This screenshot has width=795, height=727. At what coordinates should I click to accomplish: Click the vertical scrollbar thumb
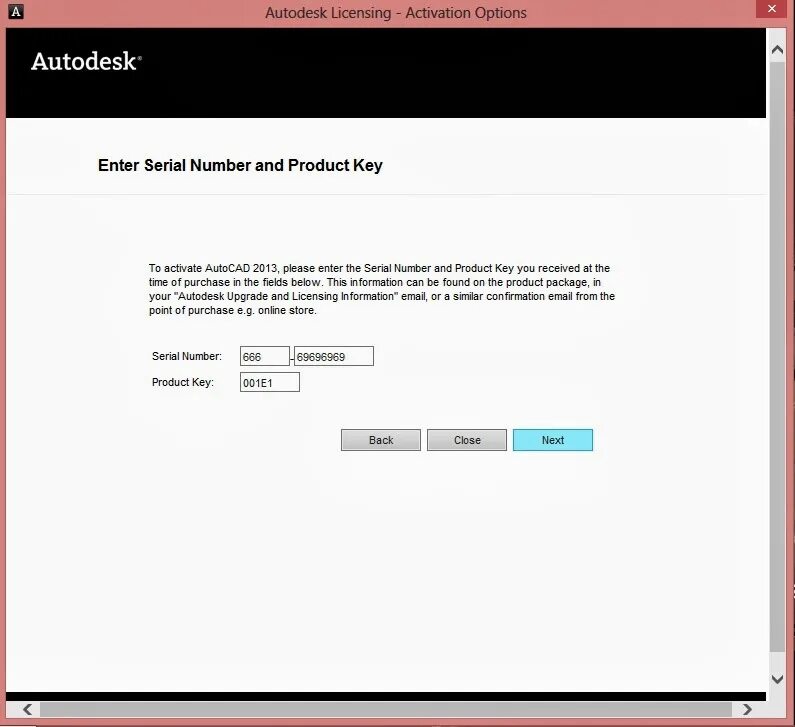[x=777, y=356]
